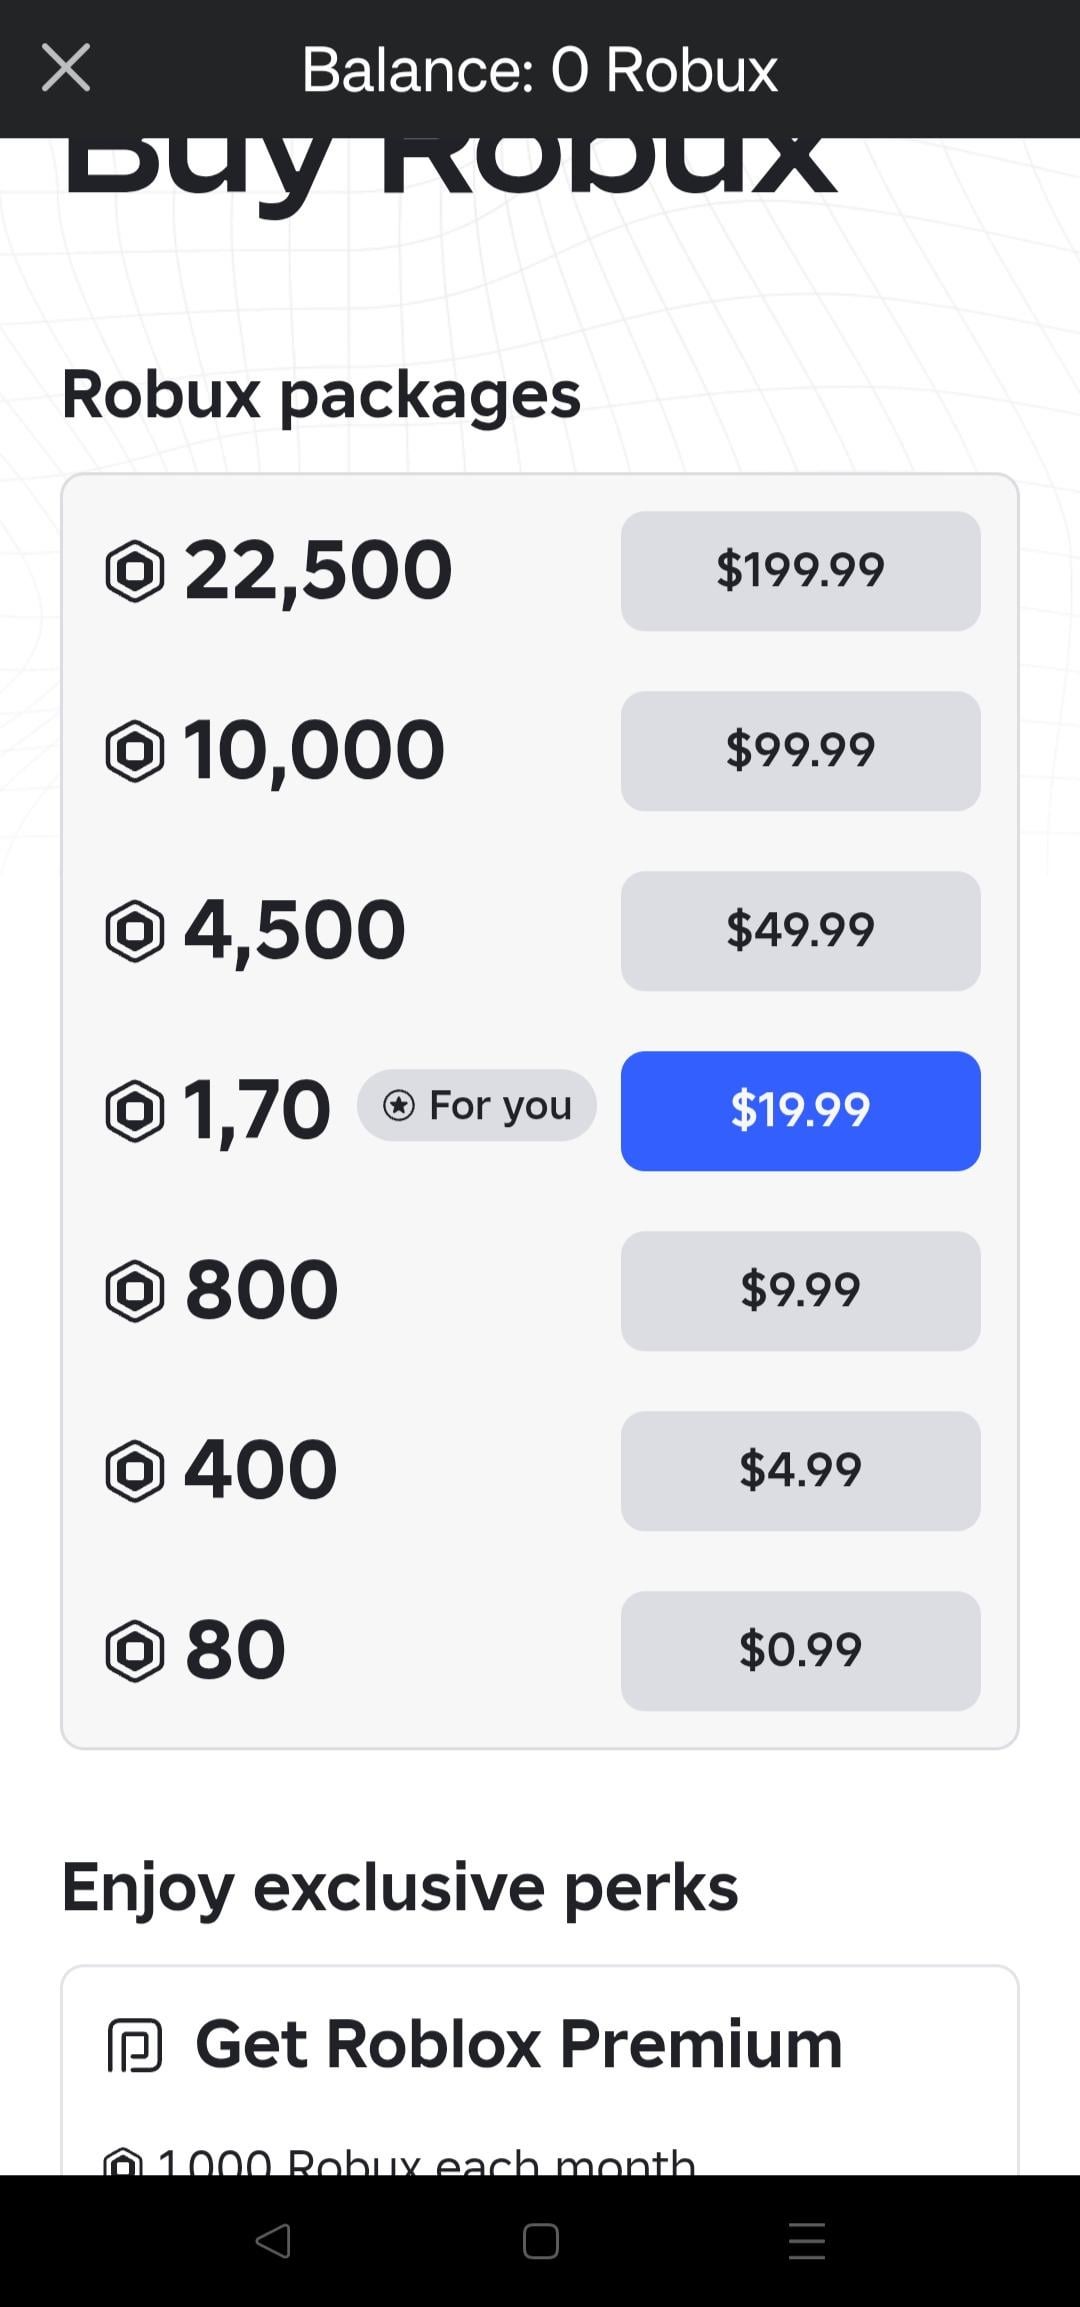This screenshot has width=1080, height=2307.
Task: Buy 80 Robux for $0.99
Action: [800, 1651]
